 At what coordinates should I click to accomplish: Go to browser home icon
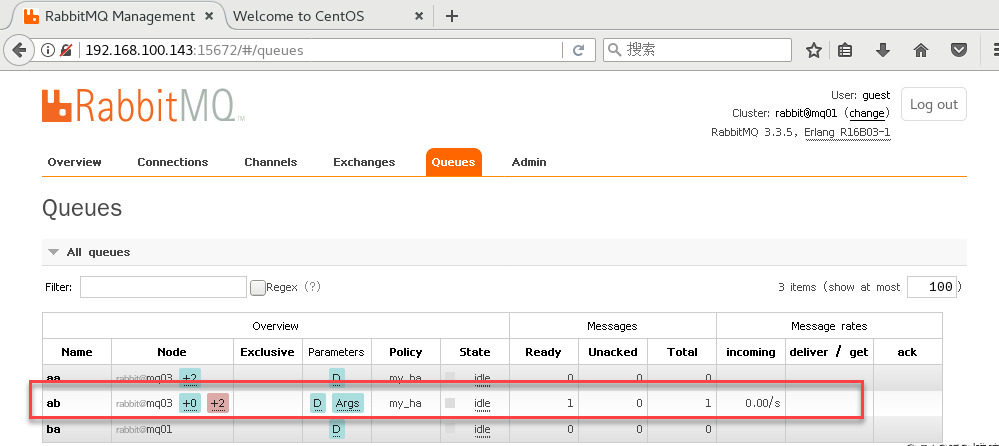point(921,50)
